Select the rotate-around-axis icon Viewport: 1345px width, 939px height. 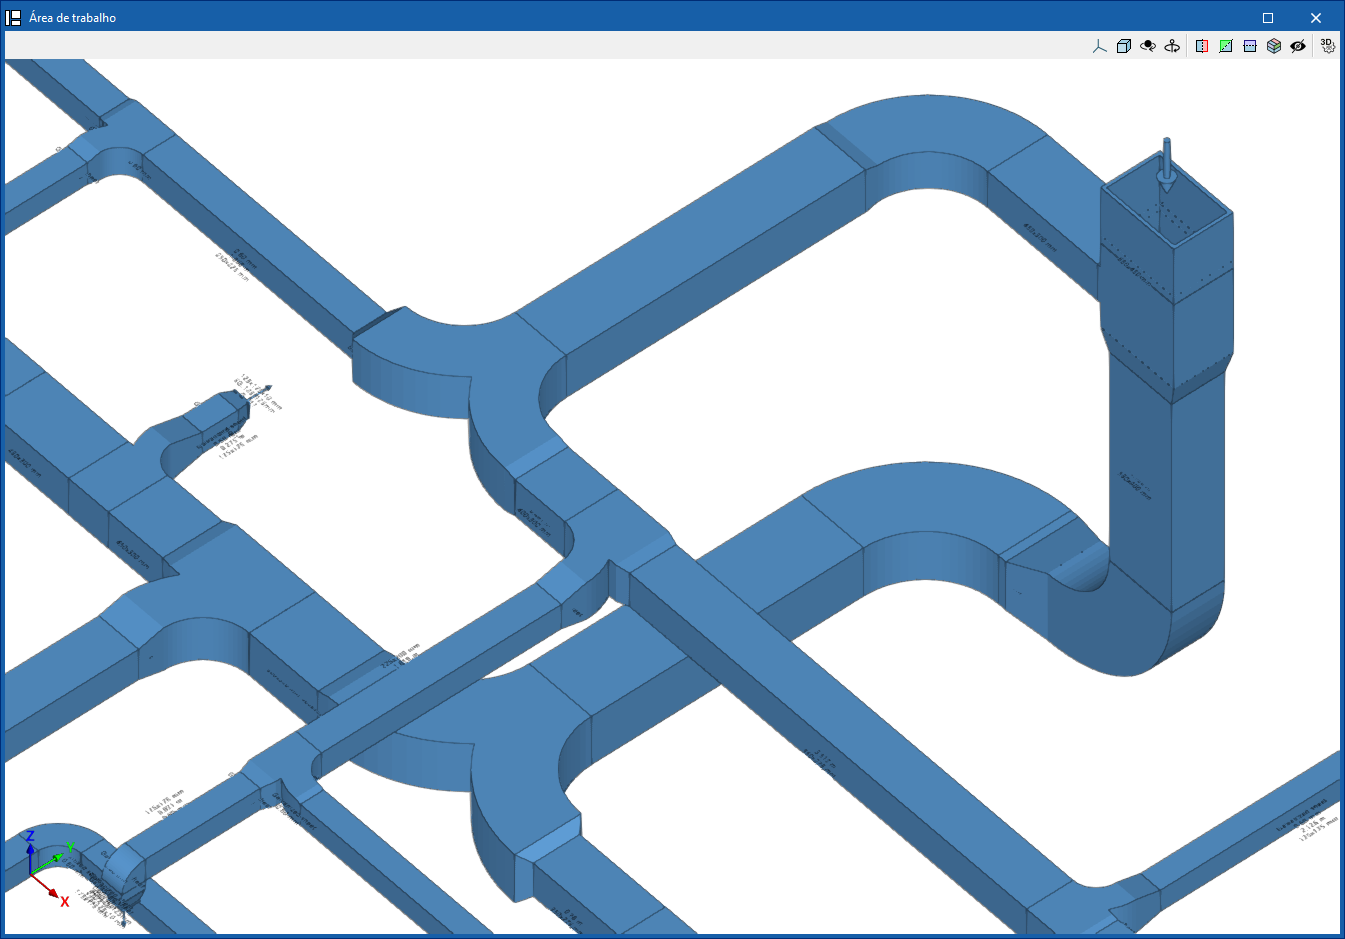(x=1172, y=46)
